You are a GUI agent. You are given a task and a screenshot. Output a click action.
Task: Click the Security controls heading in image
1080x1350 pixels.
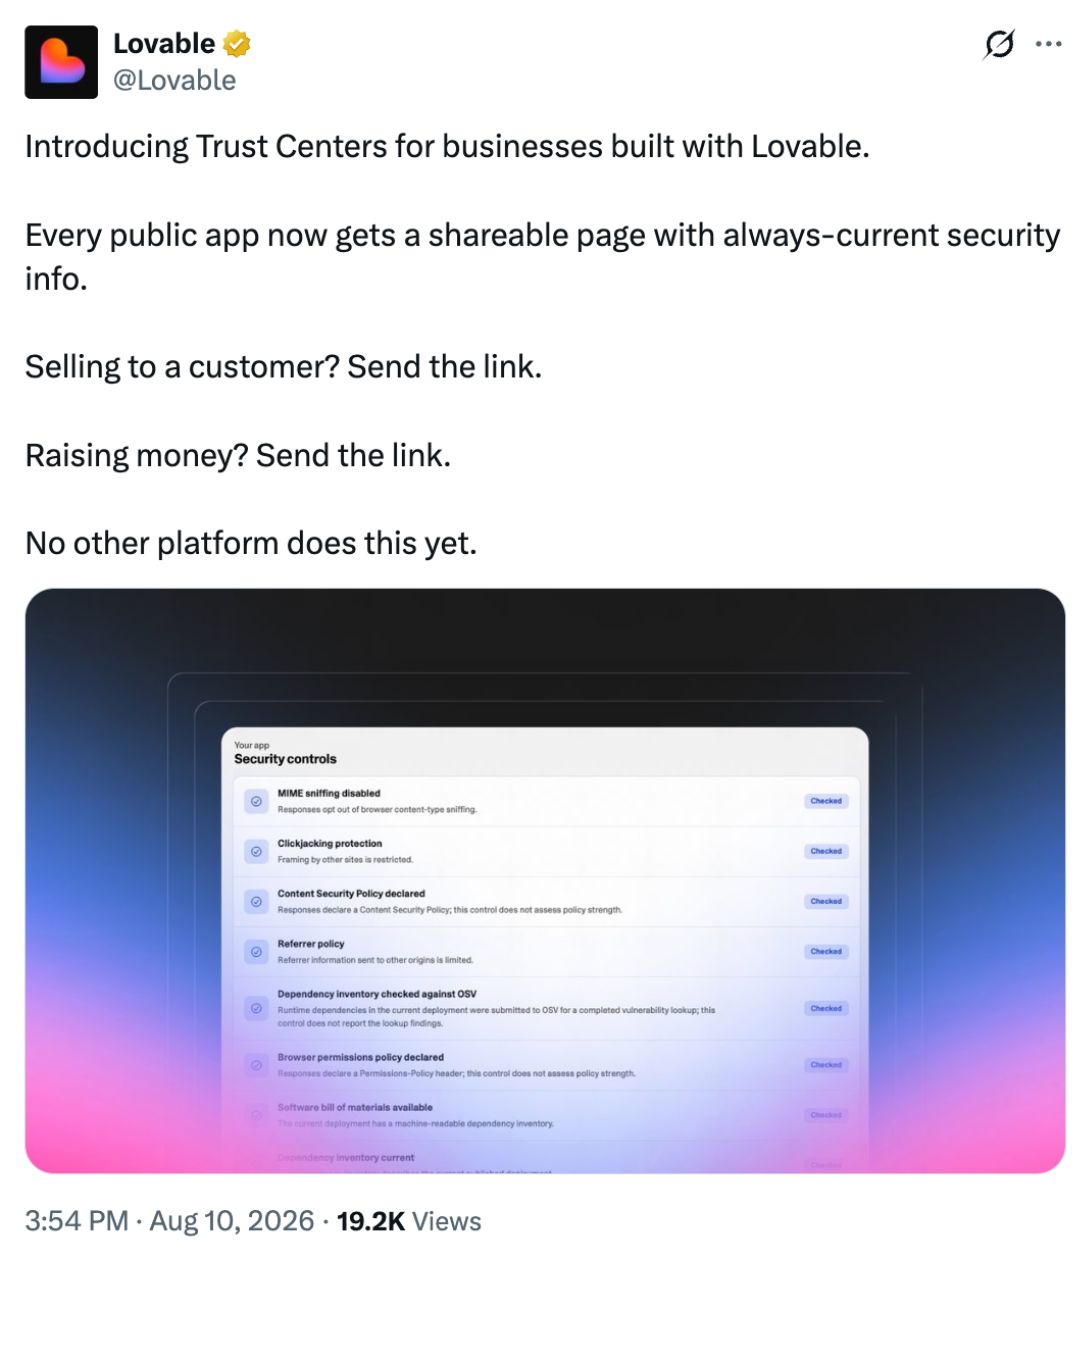(285, 759)
